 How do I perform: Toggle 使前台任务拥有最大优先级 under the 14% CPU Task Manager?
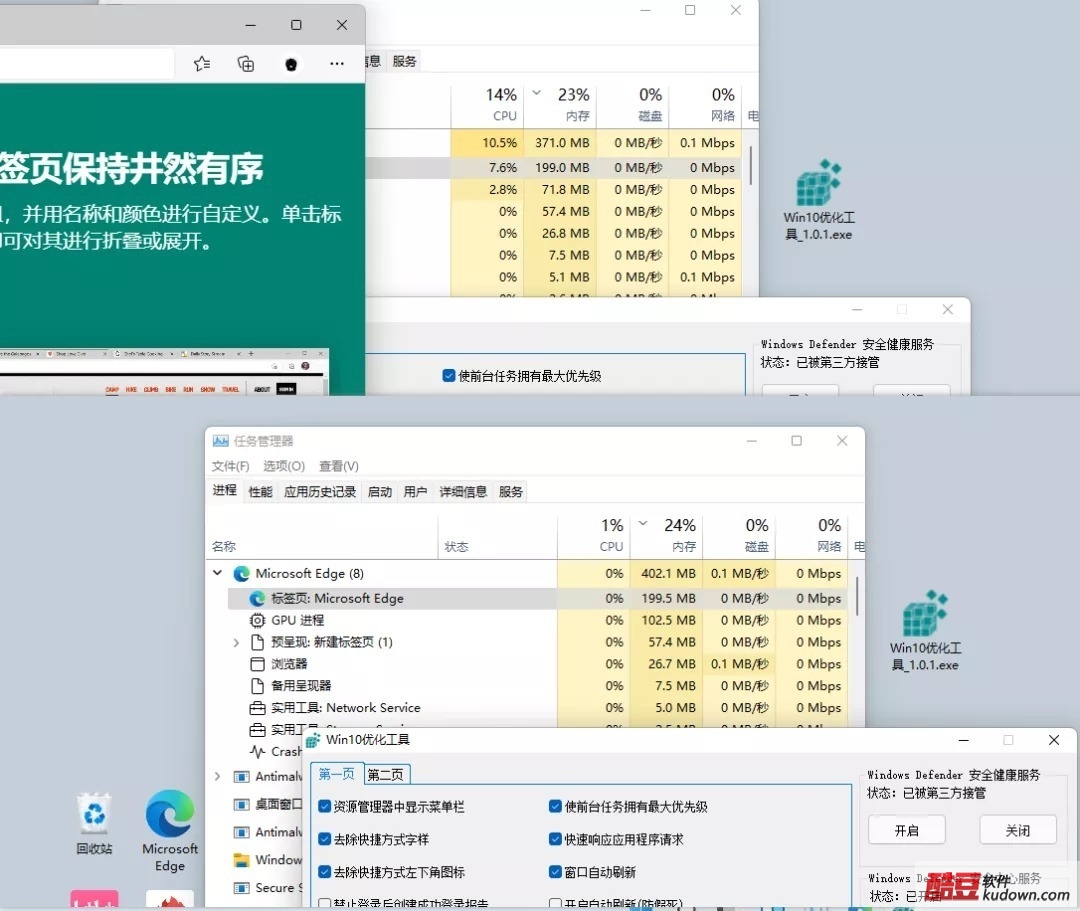tap(449, 376)
